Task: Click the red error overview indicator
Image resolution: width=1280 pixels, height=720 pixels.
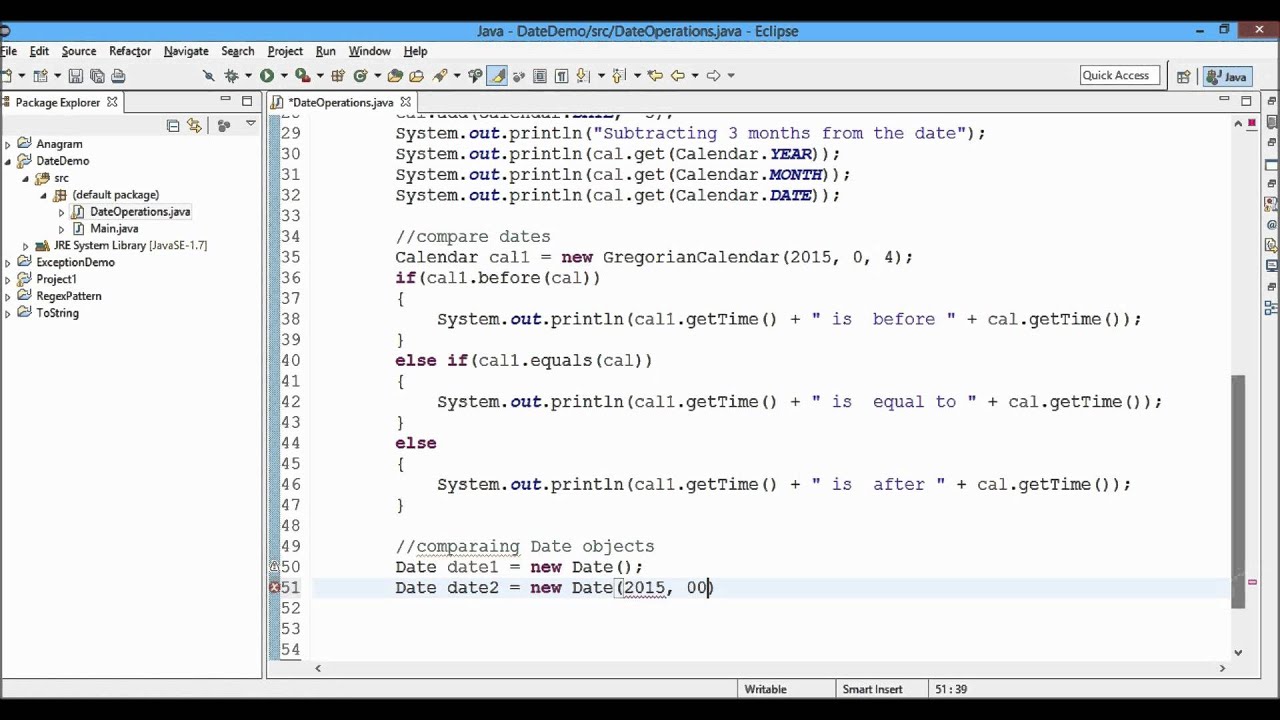Action: pos(1251,123)
